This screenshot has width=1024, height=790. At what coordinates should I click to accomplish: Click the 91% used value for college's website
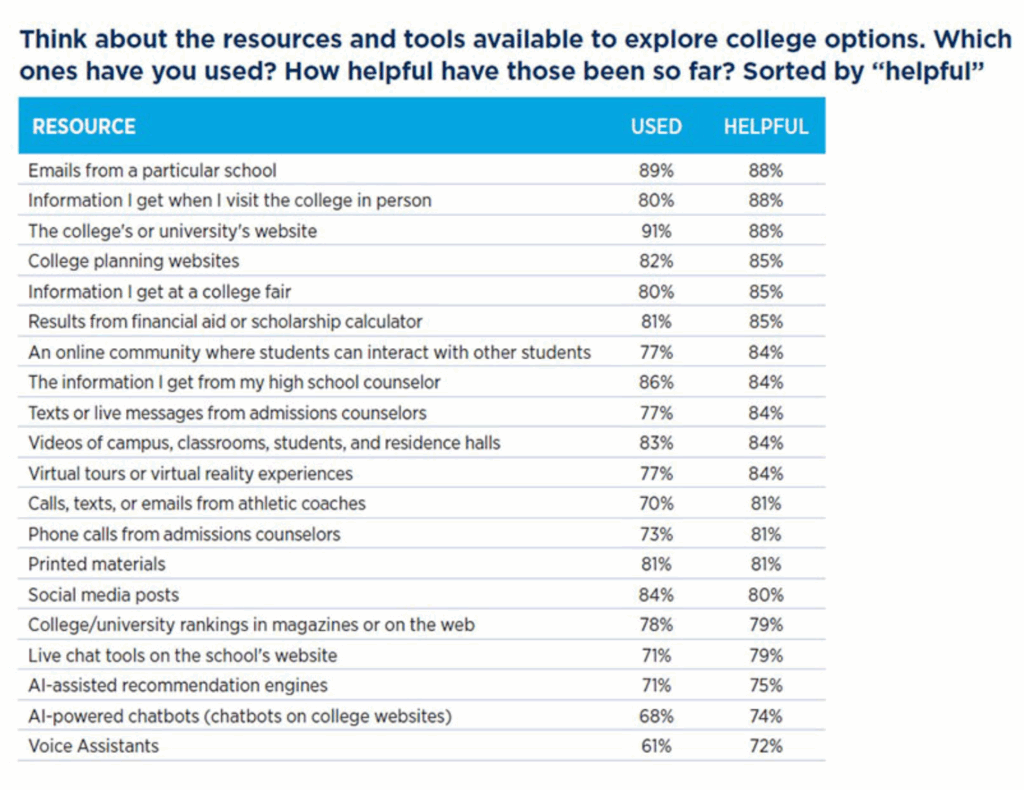tap(656, 231)
